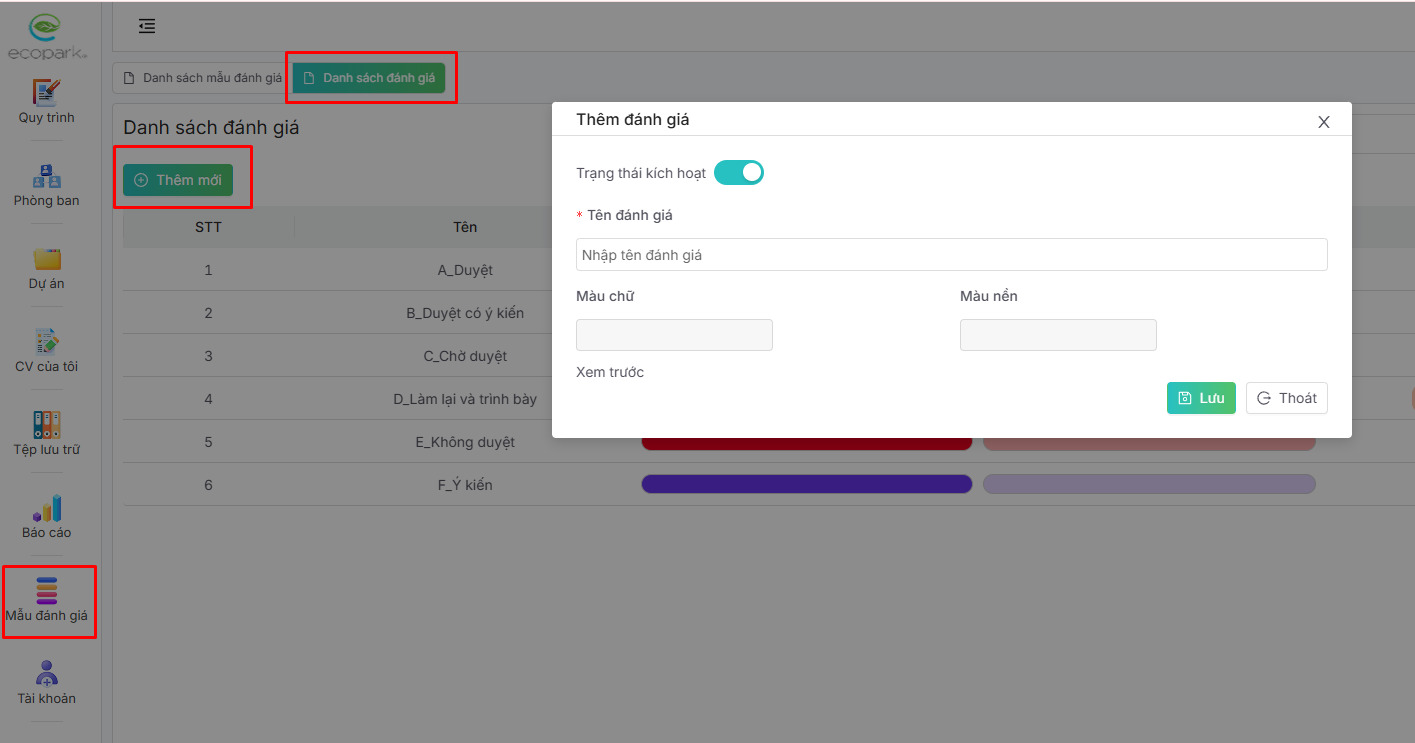Open the Màu nền color picker
Viewport: 1415px width, 743px height.
[x=1058, y=335]
